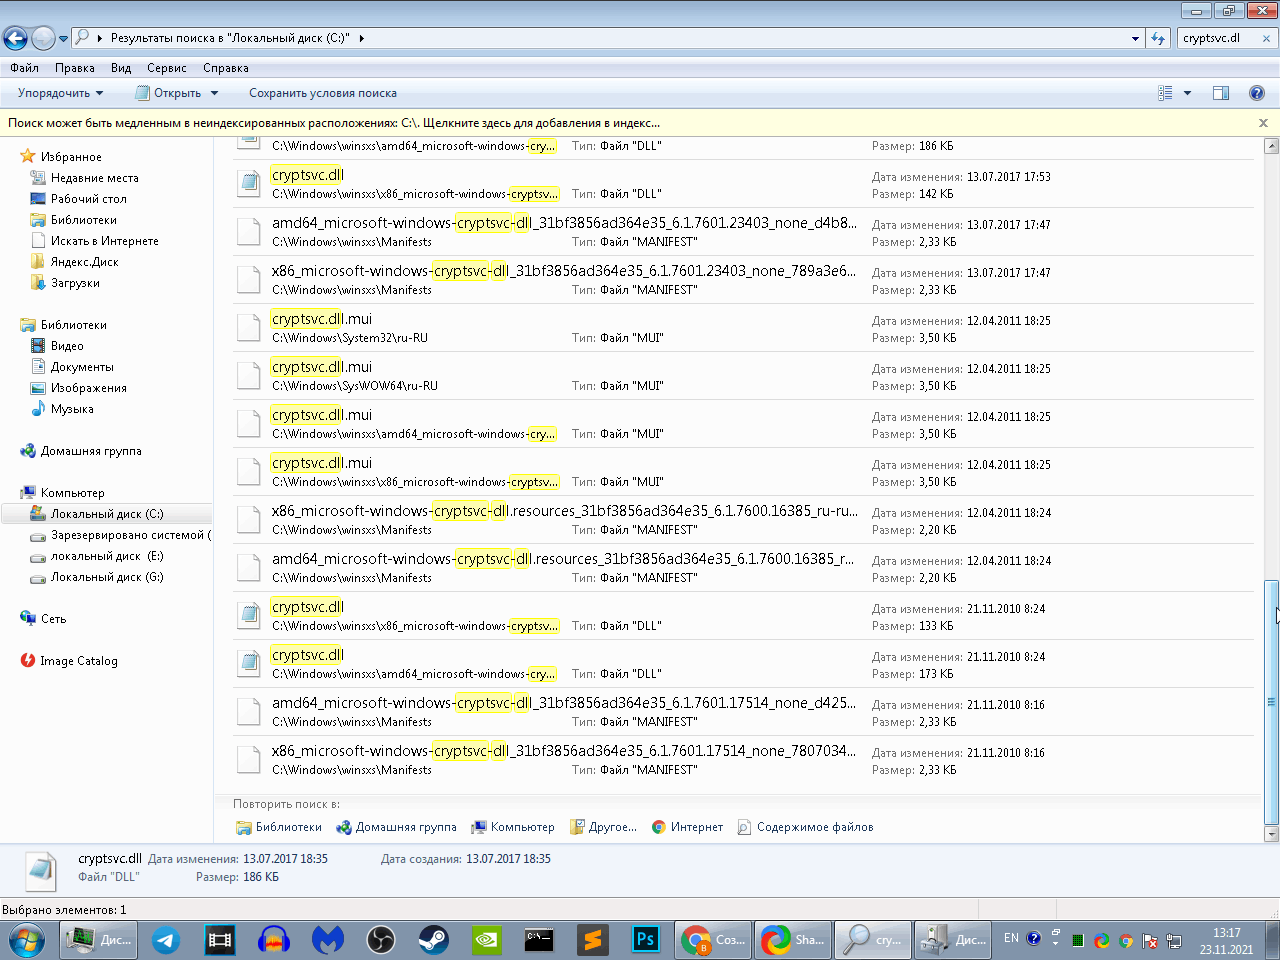Click the Открыть toolbar button
This screenshot has width=1280, height=960.
point(169,93)
